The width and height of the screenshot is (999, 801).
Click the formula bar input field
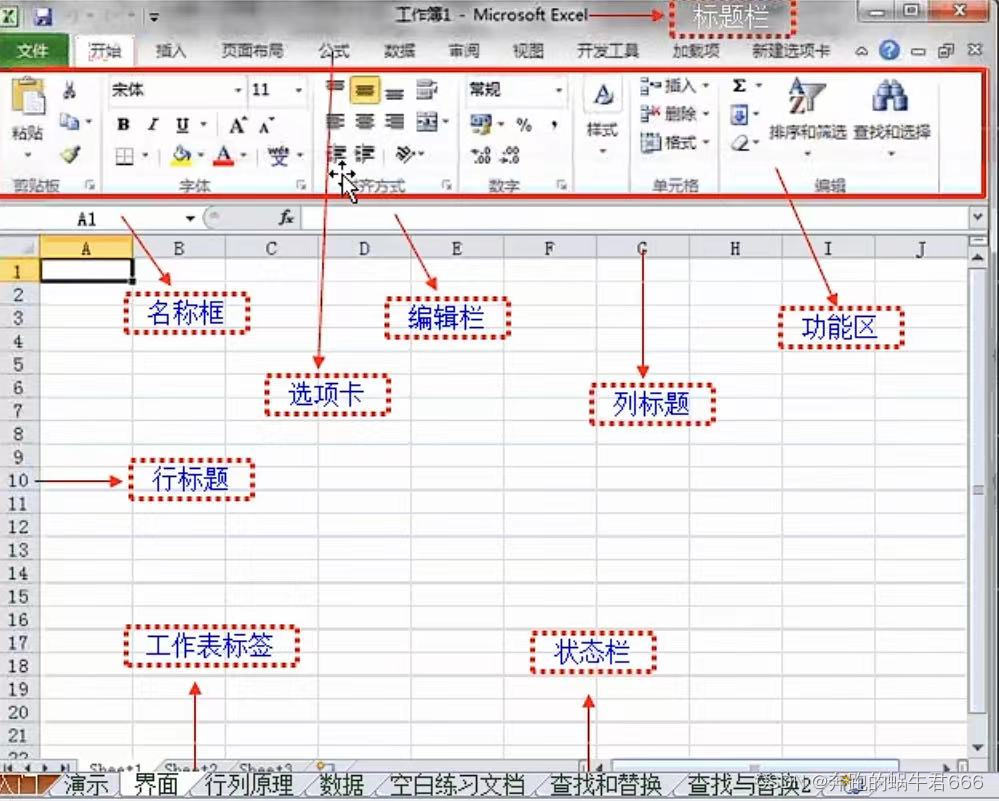pos(635,218)
